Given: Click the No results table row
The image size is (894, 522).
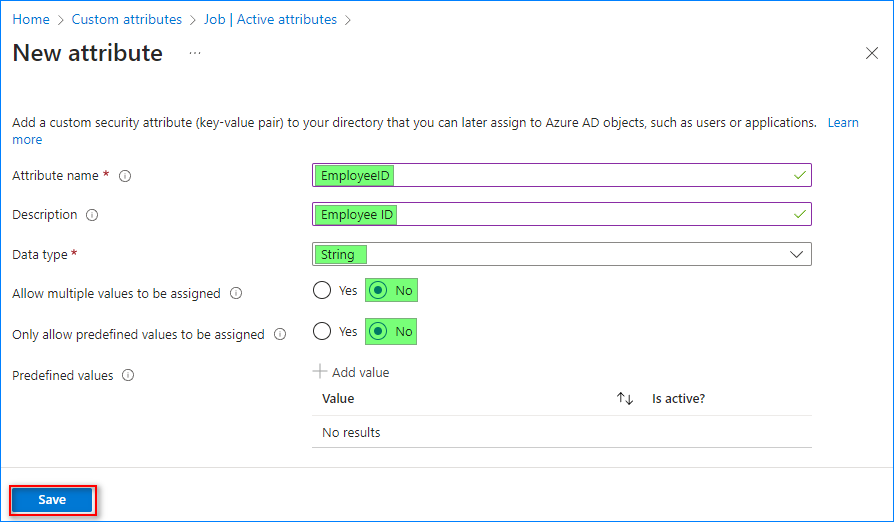Looking at the screenshot, I should click(x=562, y=433).
